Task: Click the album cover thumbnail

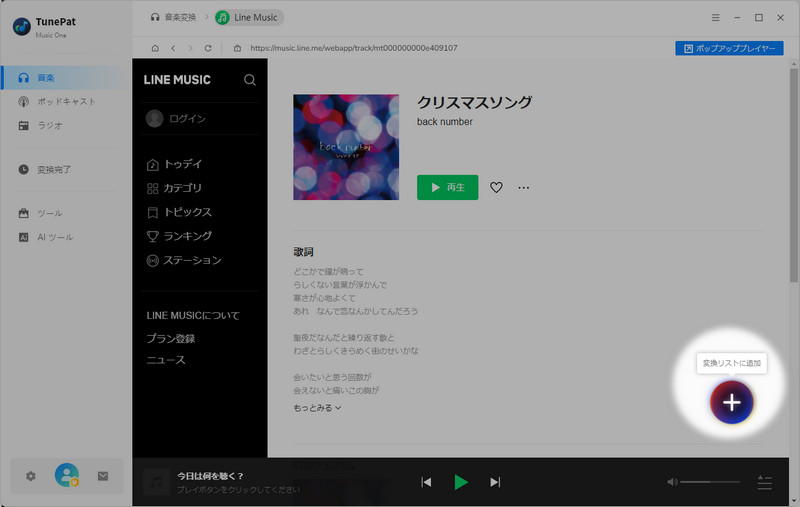Action: click(x=346, y=147)
